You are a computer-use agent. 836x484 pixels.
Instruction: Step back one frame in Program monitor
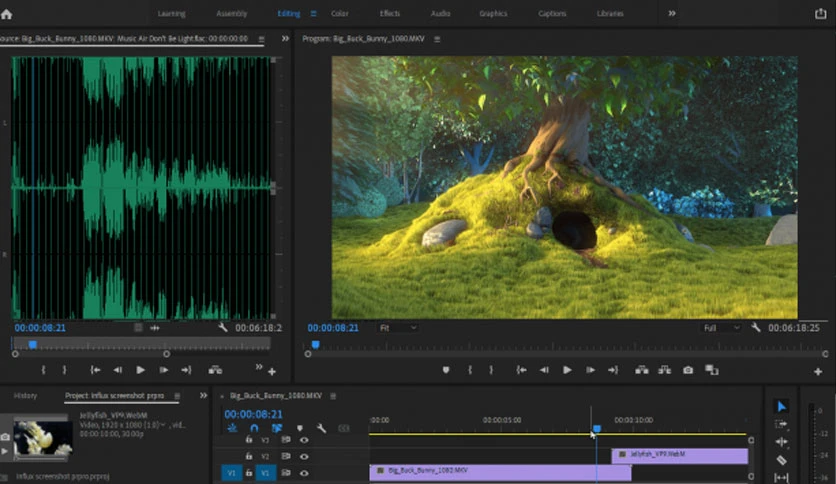pyautogui.click(x=544, y=370)
